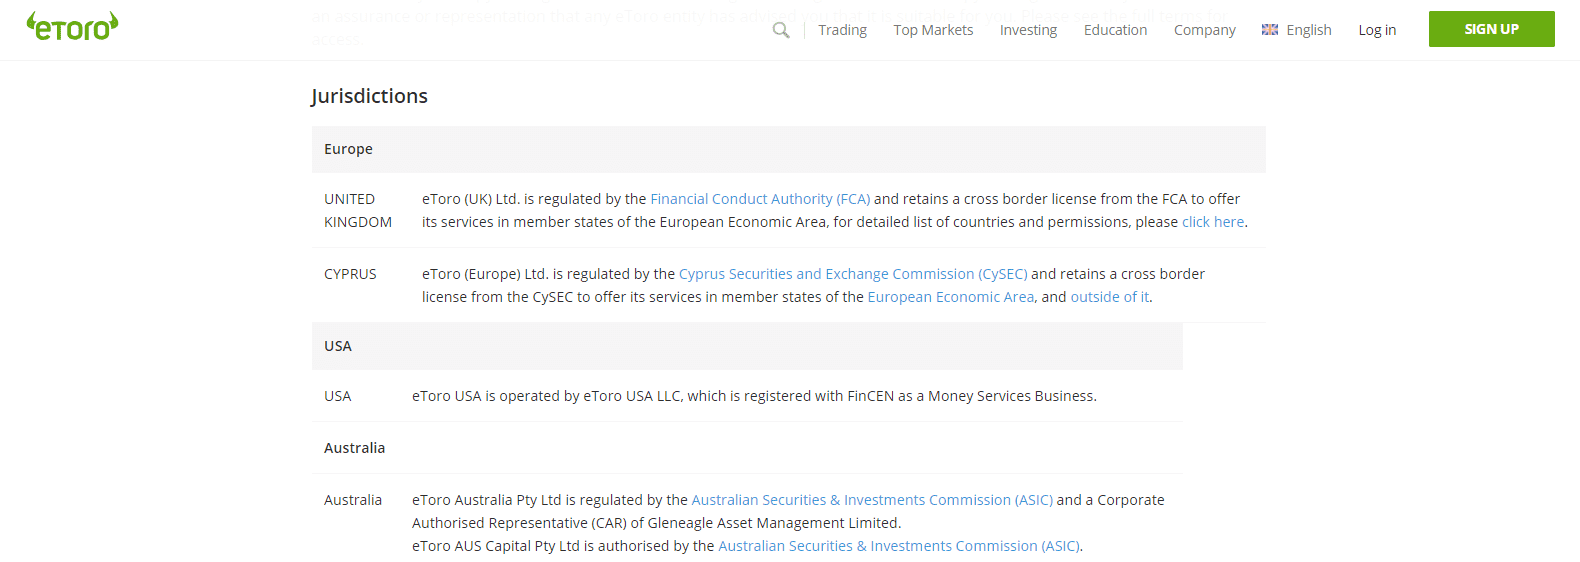Click the USA section header row
This screenshot has height=562, width=1580.
point(747,346)
